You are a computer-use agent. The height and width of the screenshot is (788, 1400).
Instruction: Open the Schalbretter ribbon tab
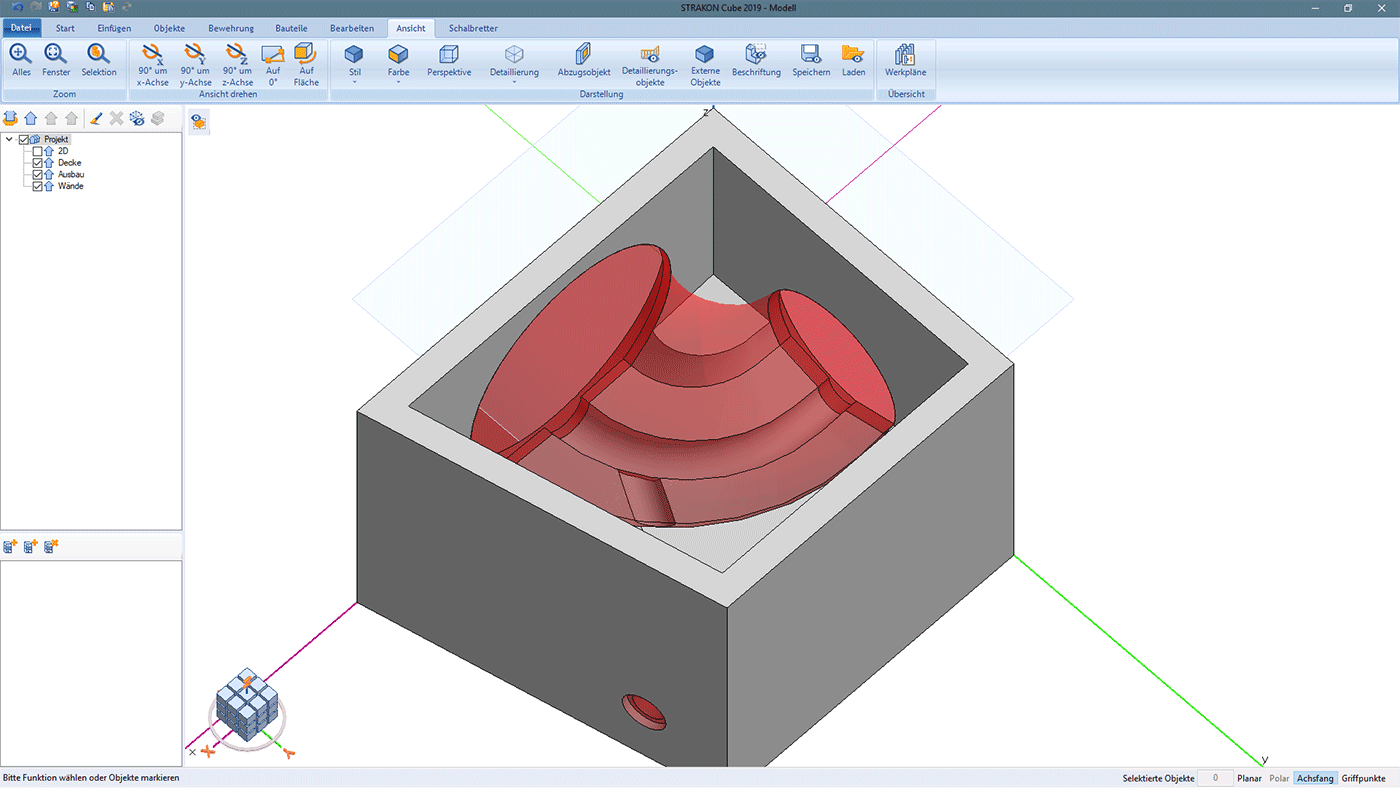click(x=473, y=28)
